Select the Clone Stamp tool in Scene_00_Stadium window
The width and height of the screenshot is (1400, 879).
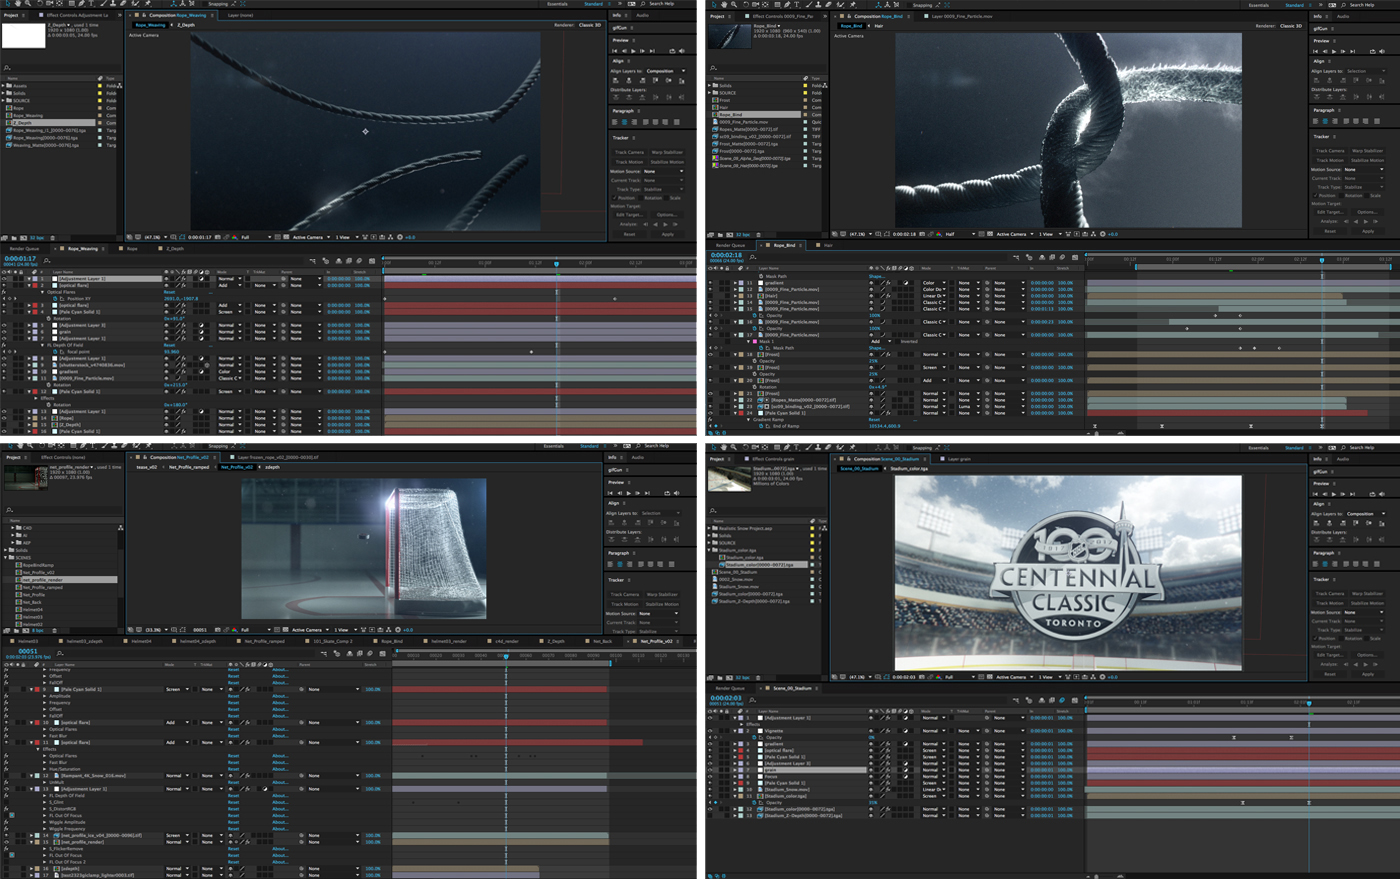coord(818,447)
